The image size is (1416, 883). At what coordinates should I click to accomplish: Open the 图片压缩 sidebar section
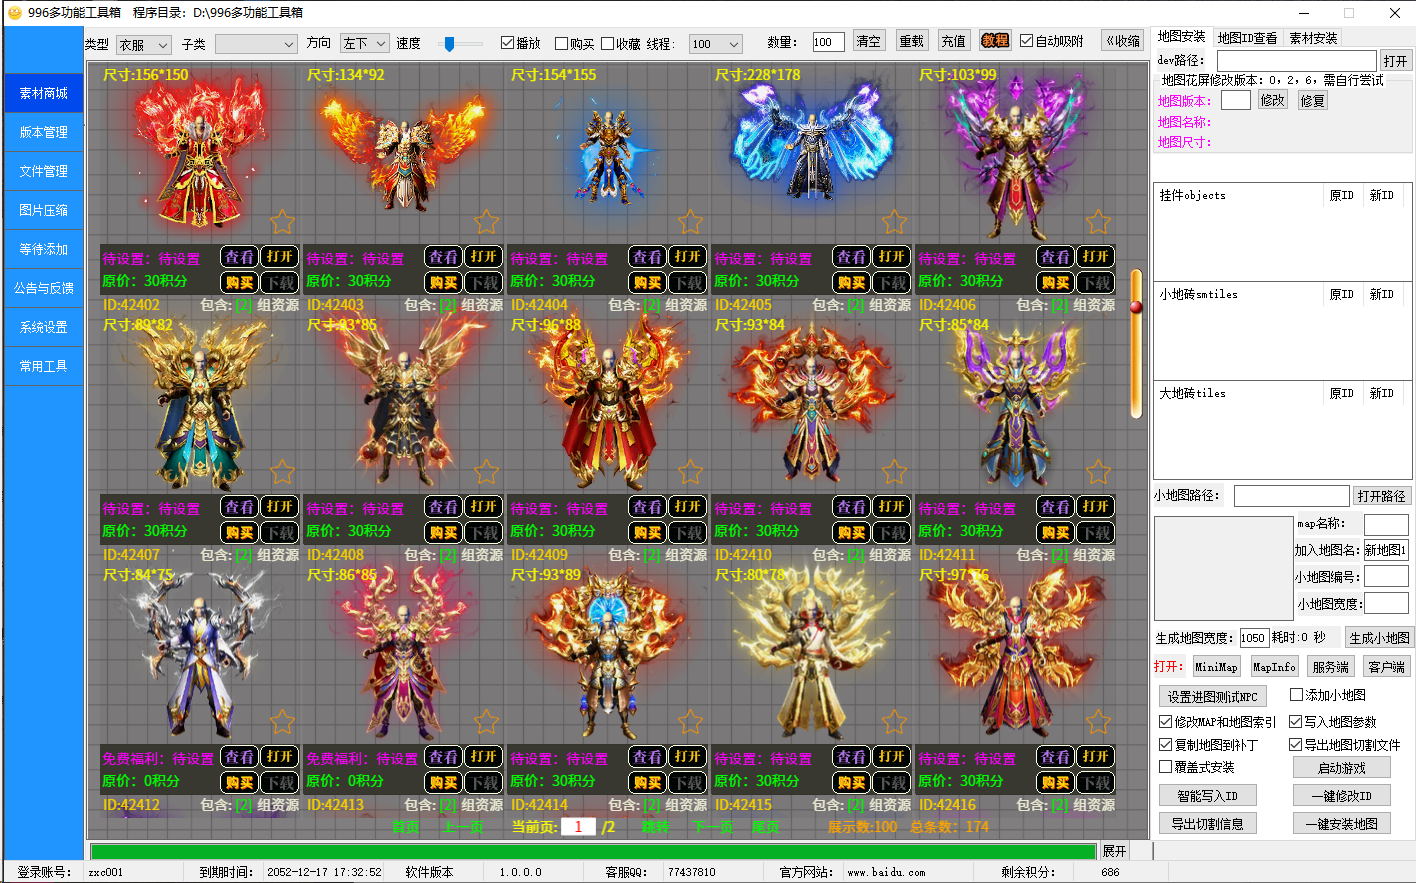pos(44,210)
